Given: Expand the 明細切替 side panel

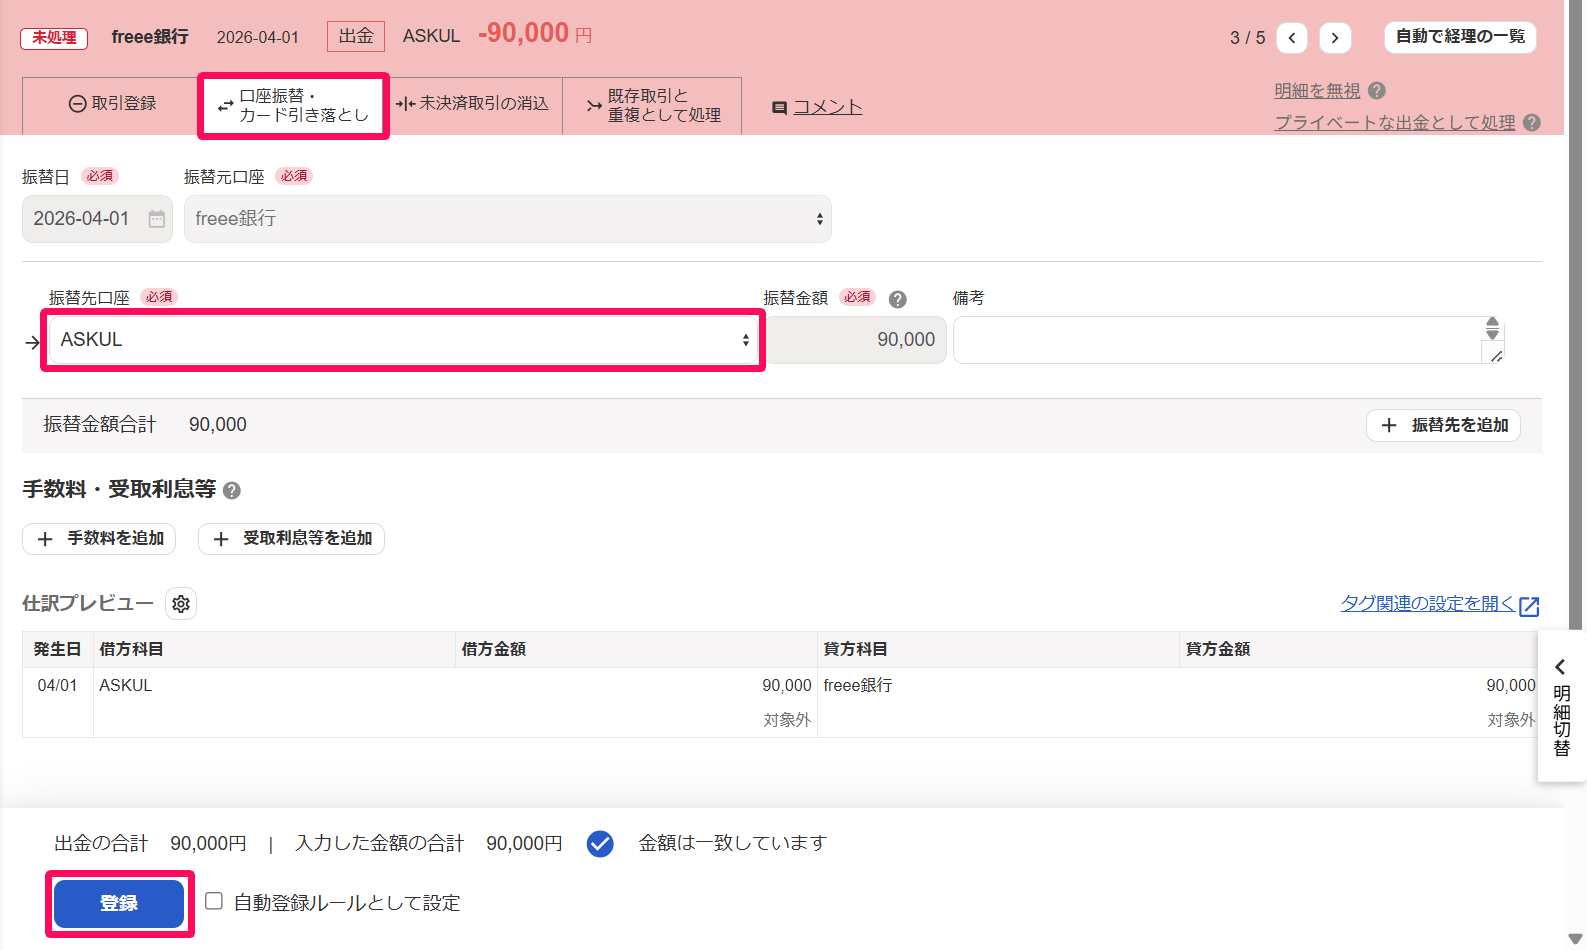Looking at the screenshot, I should [1561, 706].
